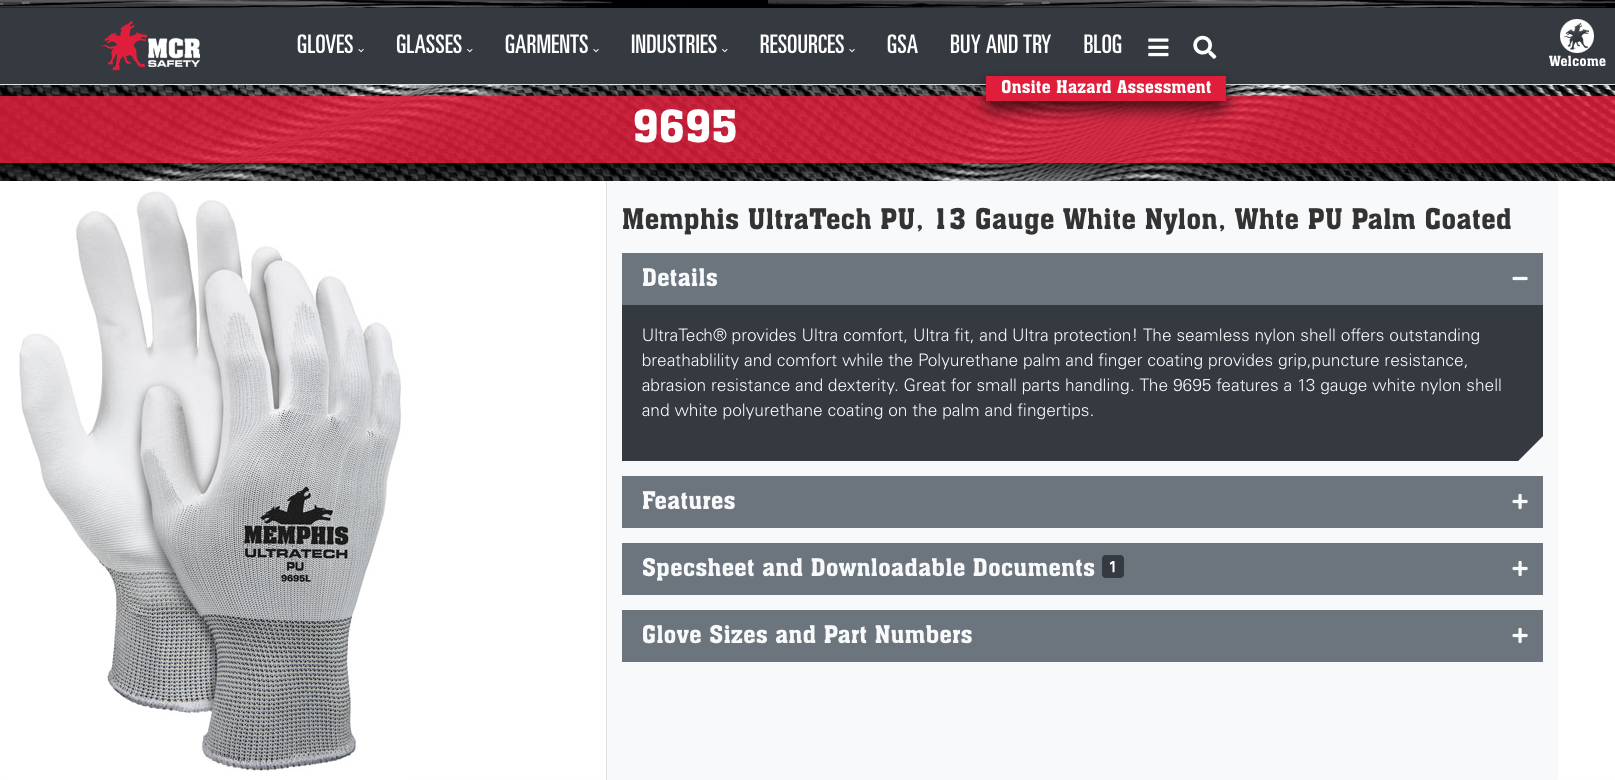The width and height of the screenshot is (1615, 780).
Task: Collapse the Details section header
Action: [1082, 279]
